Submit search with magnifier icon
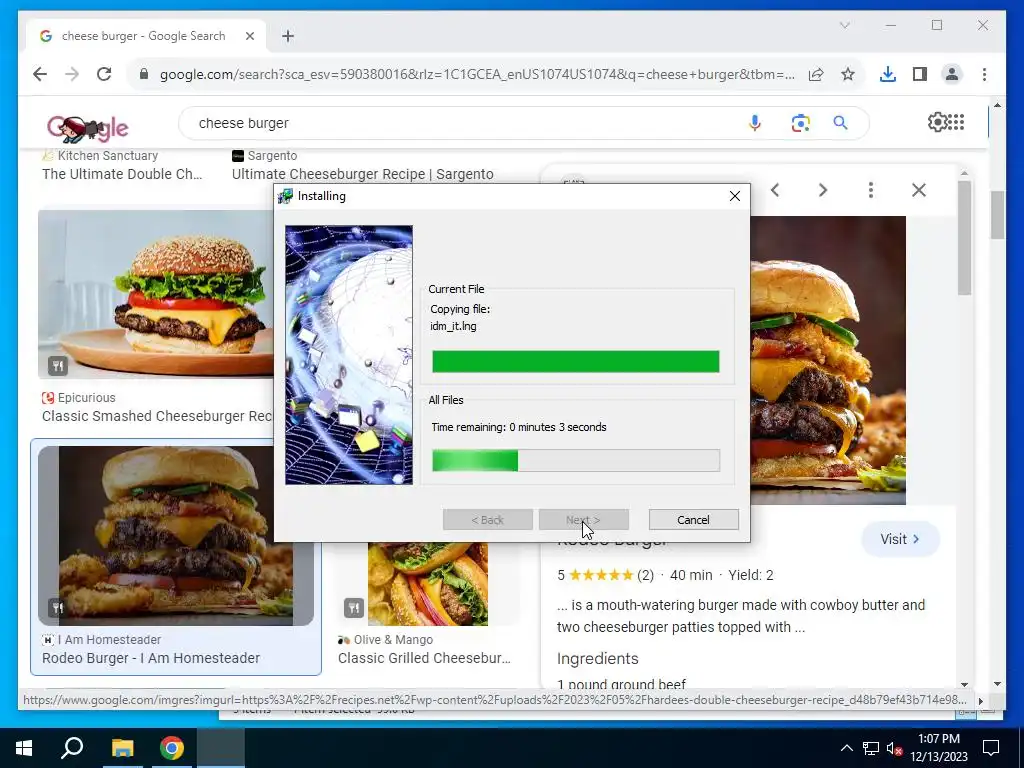 click(x=840, y=123)
